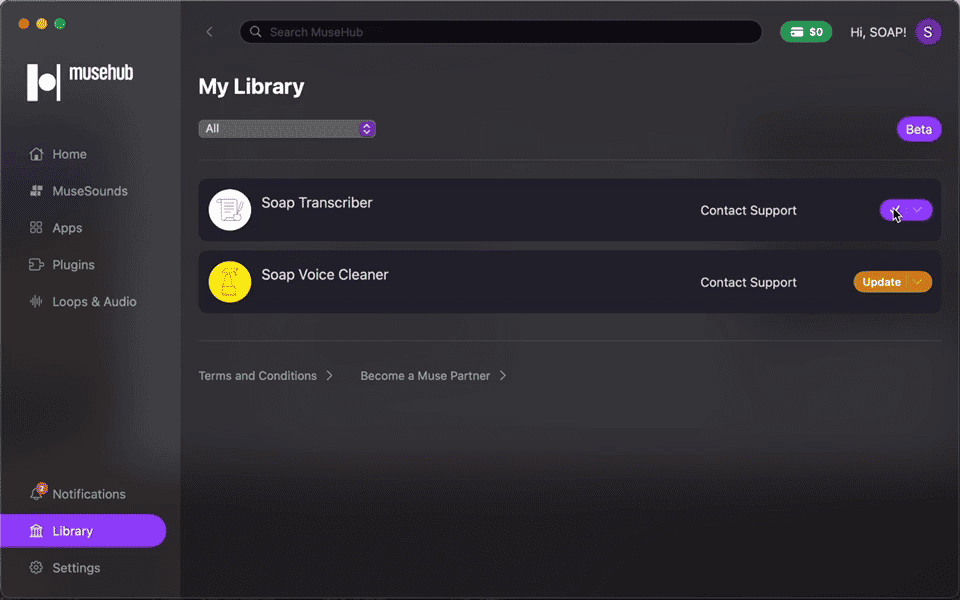Contact Support for Soap Transcriber
This screenshot has height=600, width=960.
[x=748, y=210]
